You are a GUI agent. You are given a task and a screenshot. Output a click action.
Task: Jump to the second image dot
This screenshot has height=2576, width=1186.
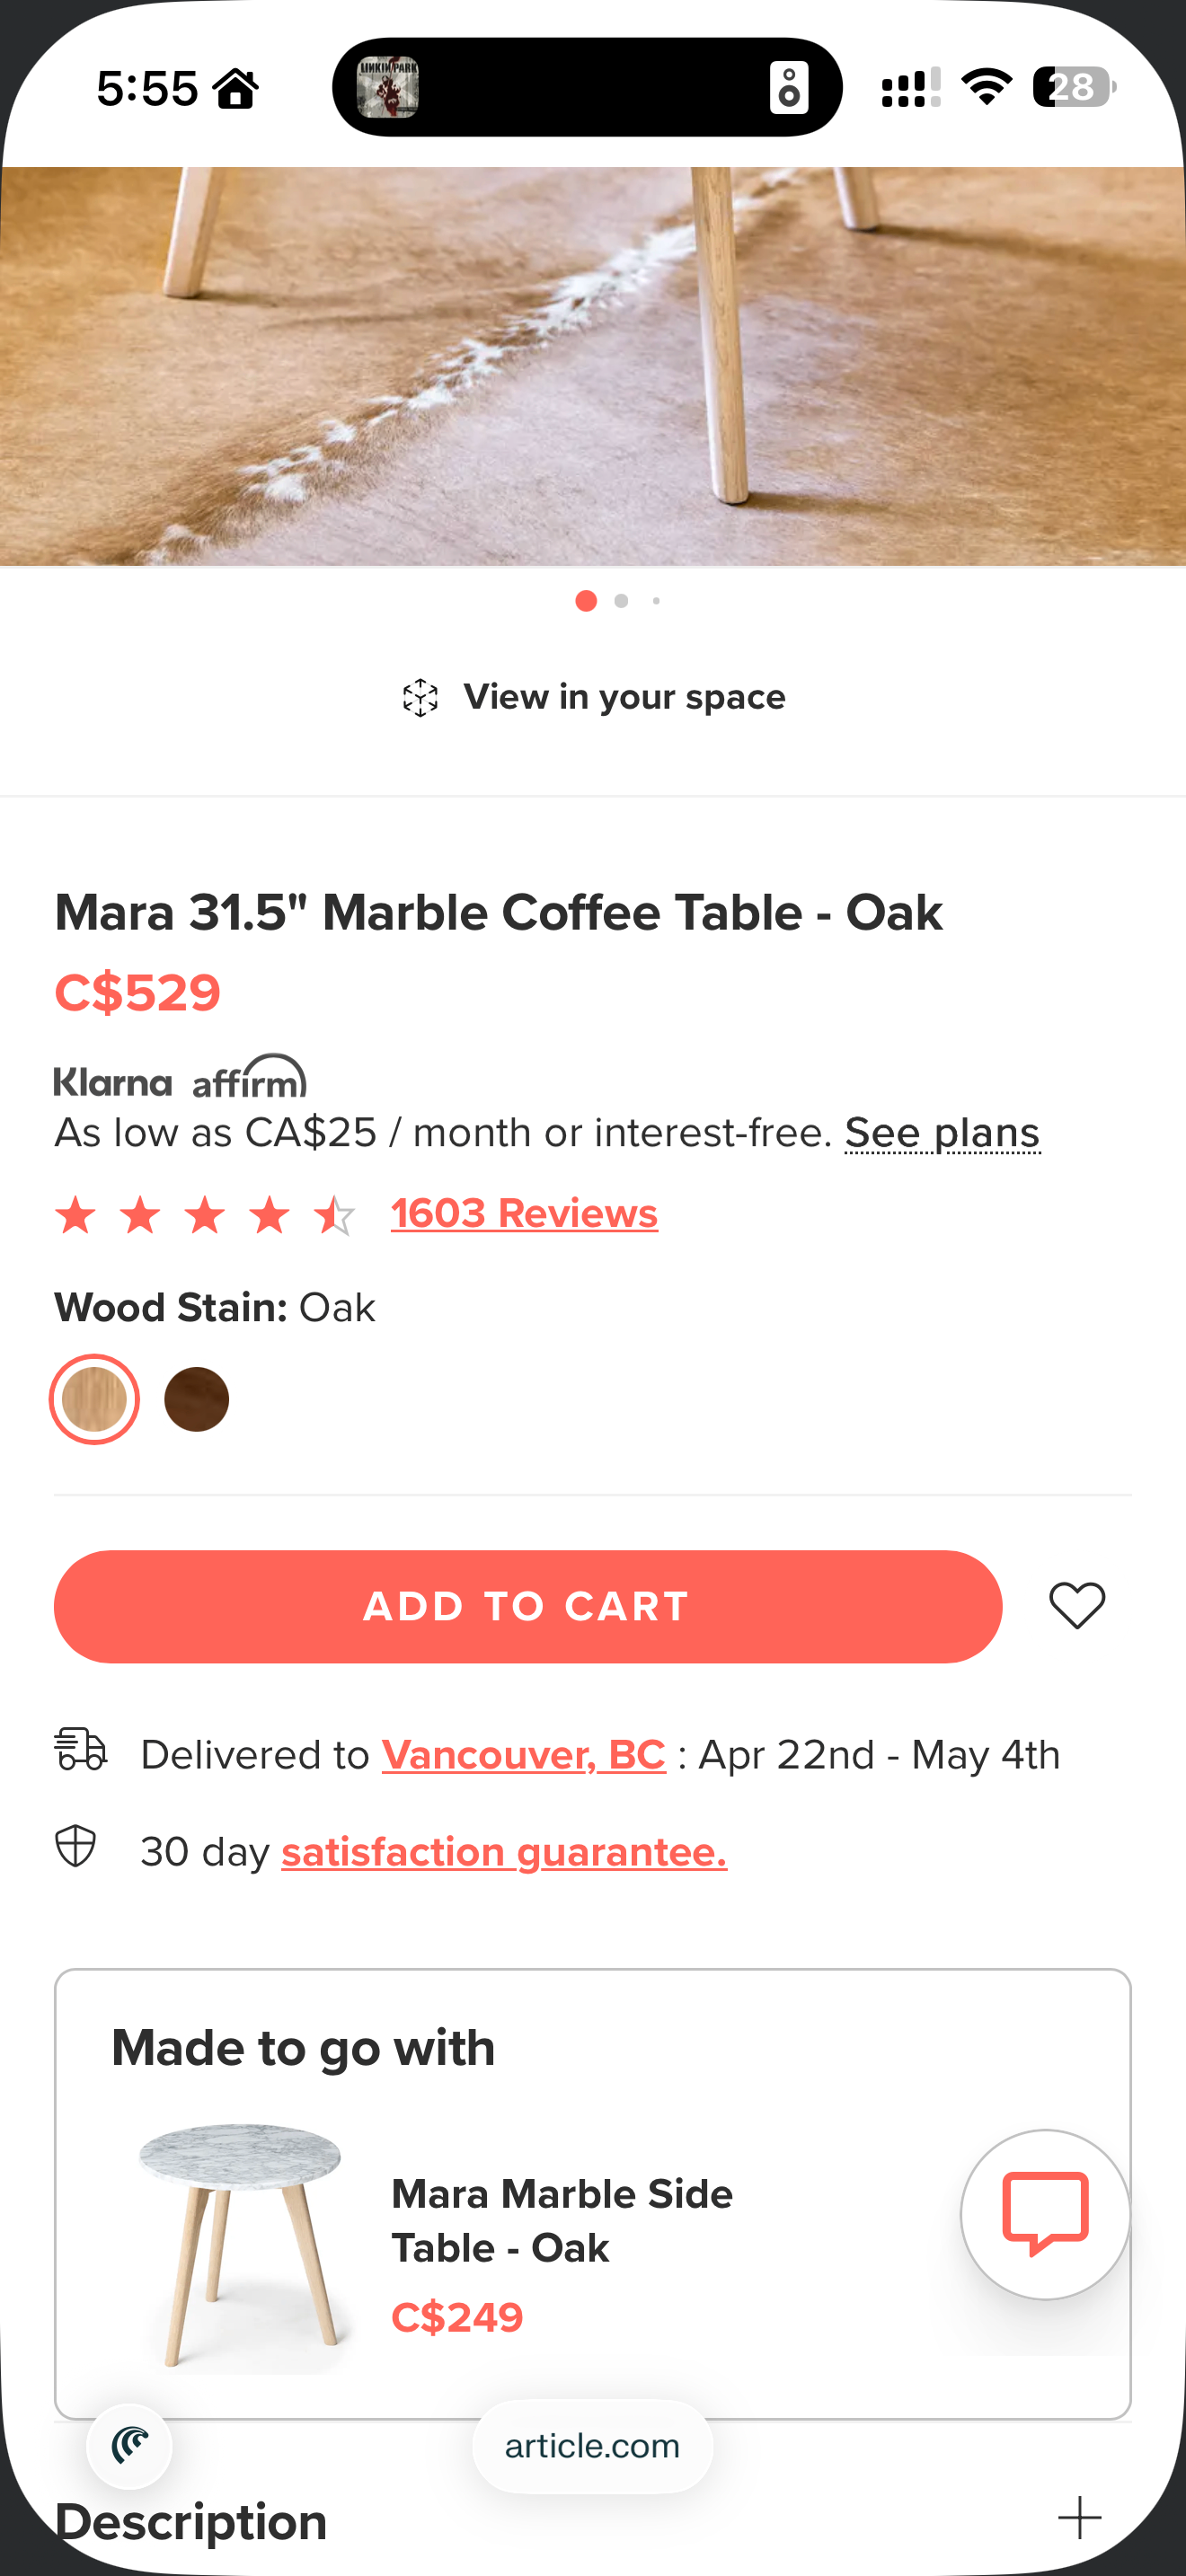[x=621, y=601]
